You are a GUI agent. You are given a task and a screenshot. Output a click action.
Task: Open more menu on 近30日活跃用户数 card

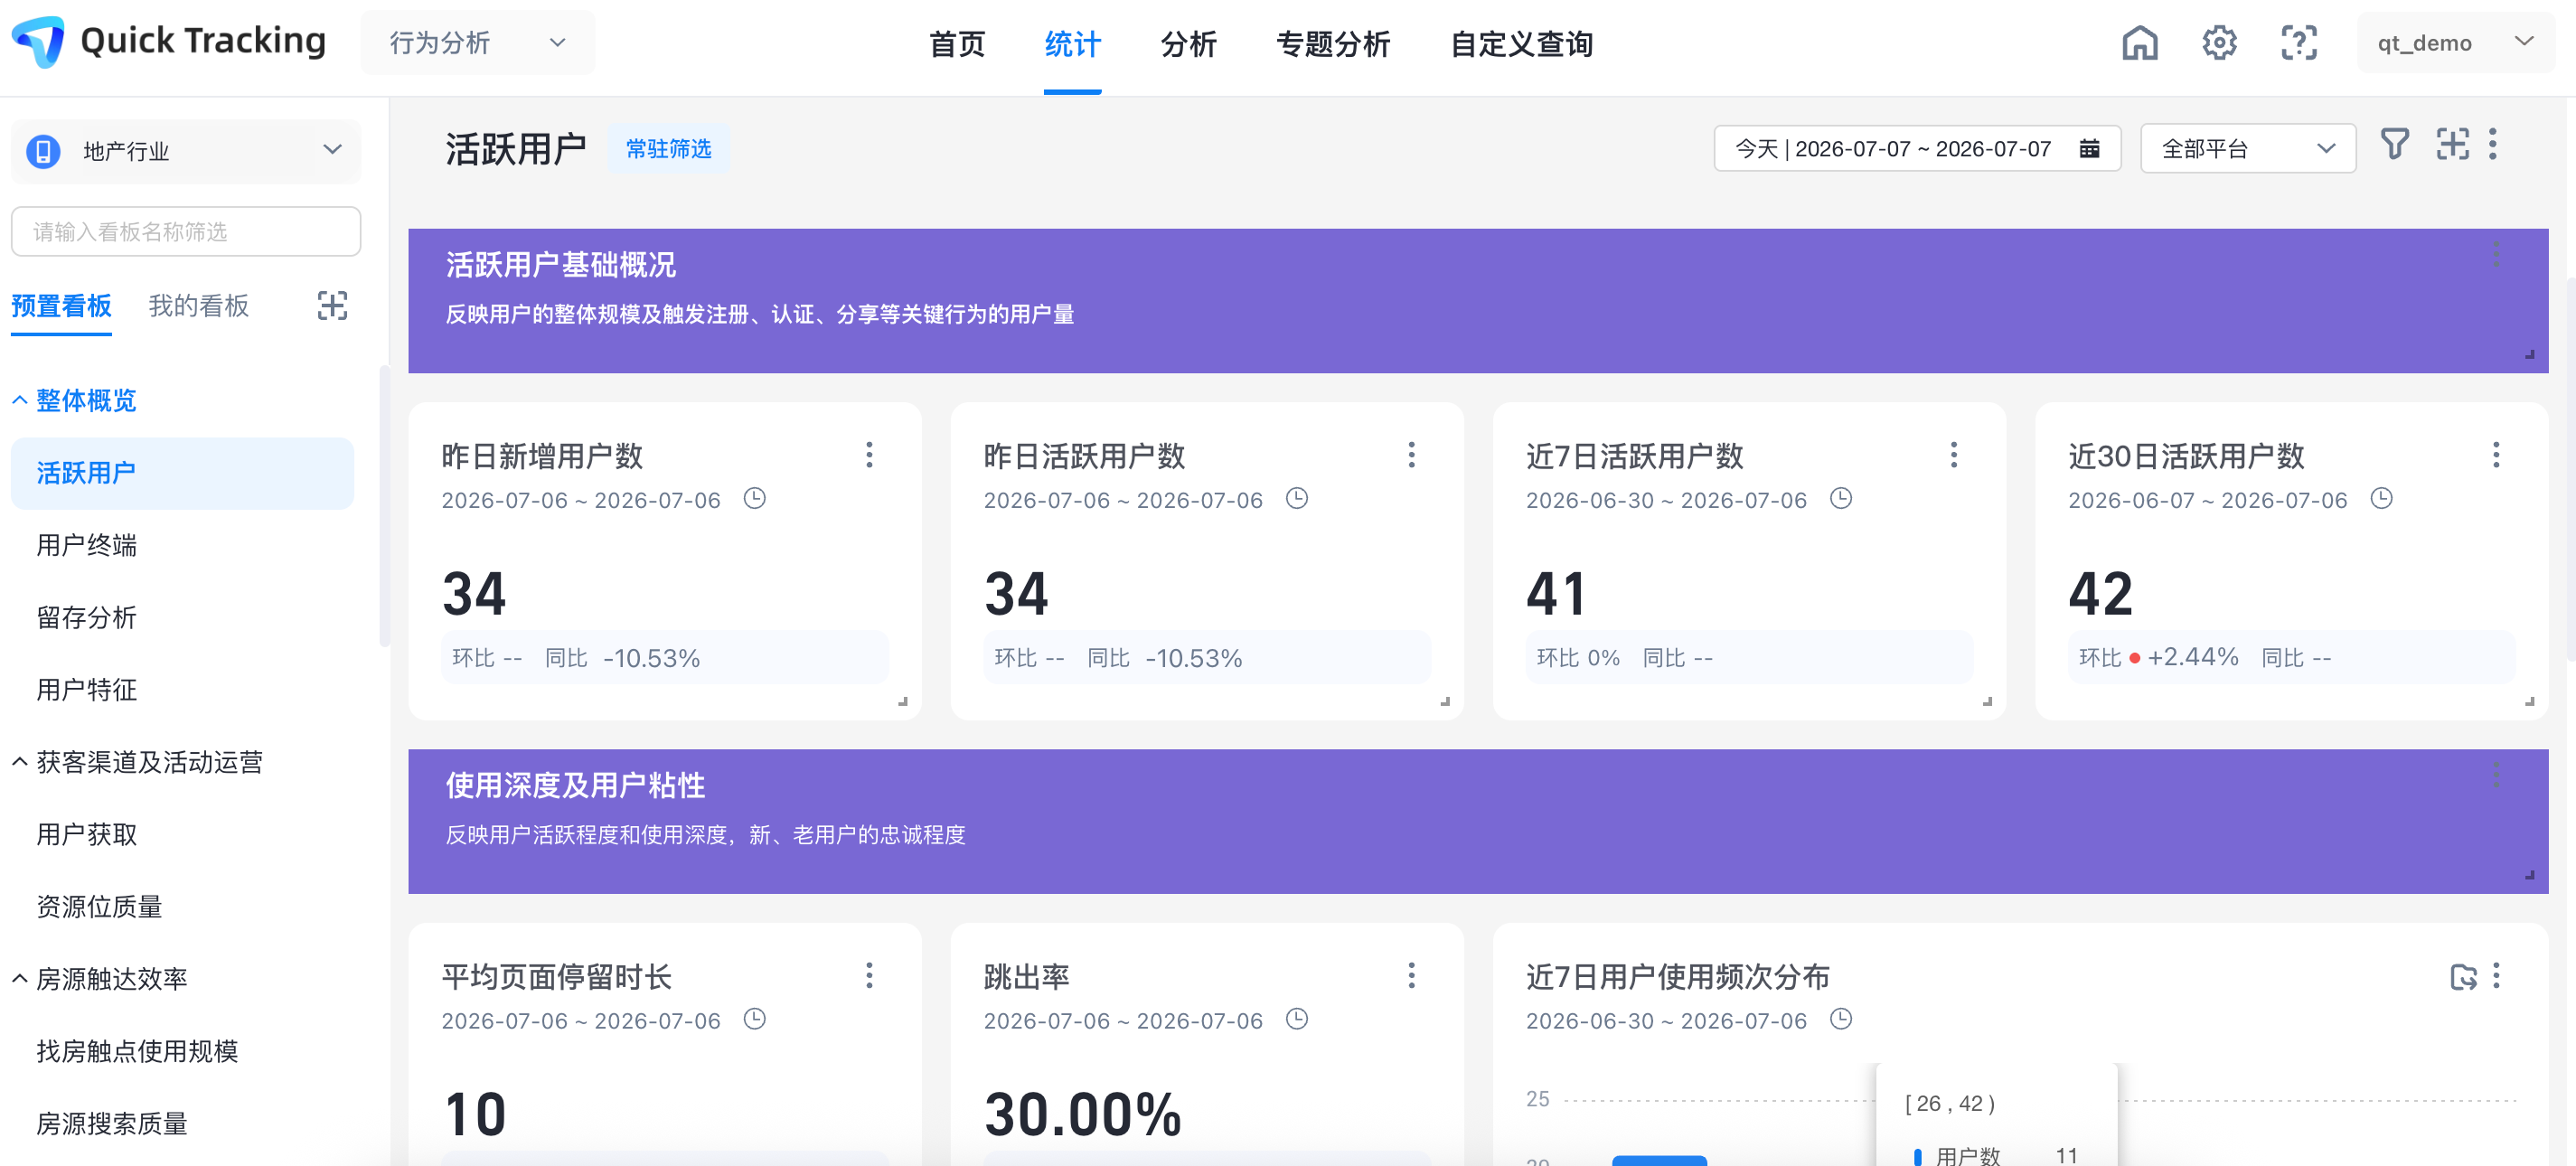point(2496,455)
